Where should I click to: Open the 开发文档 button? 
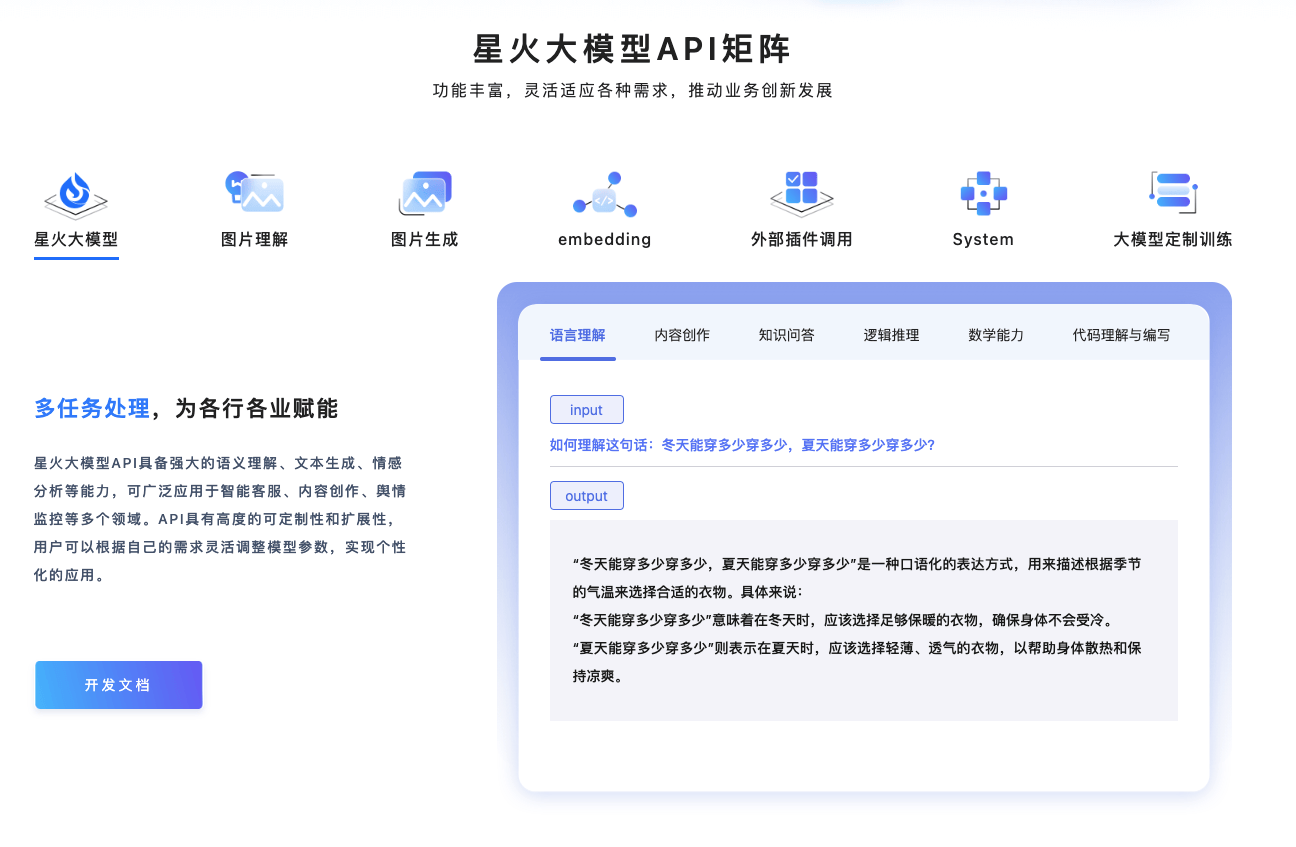[119, 685]
